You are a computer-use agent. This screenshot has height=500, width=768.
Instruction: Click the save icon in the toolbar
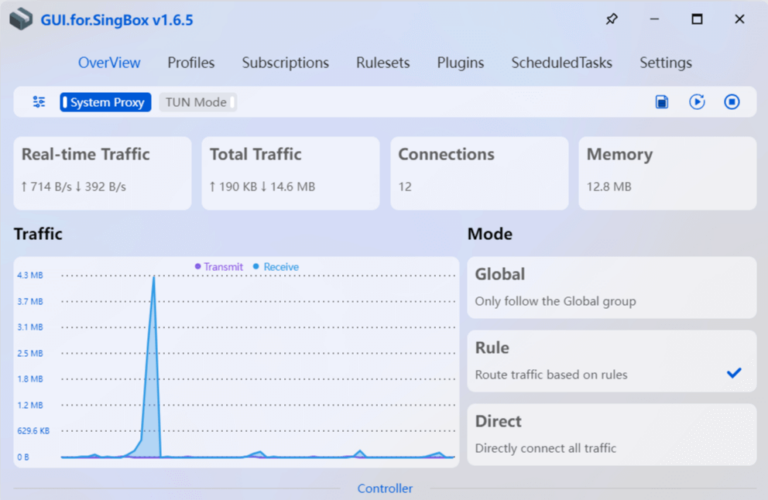tap(661, 102)
